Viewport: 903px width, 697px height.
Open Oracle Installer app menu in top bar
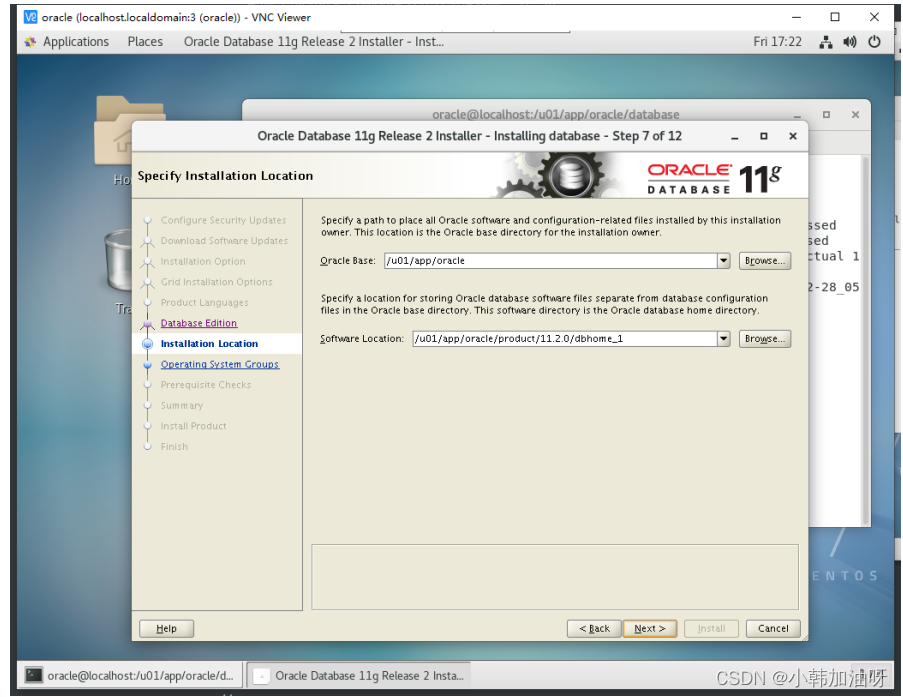314,41
